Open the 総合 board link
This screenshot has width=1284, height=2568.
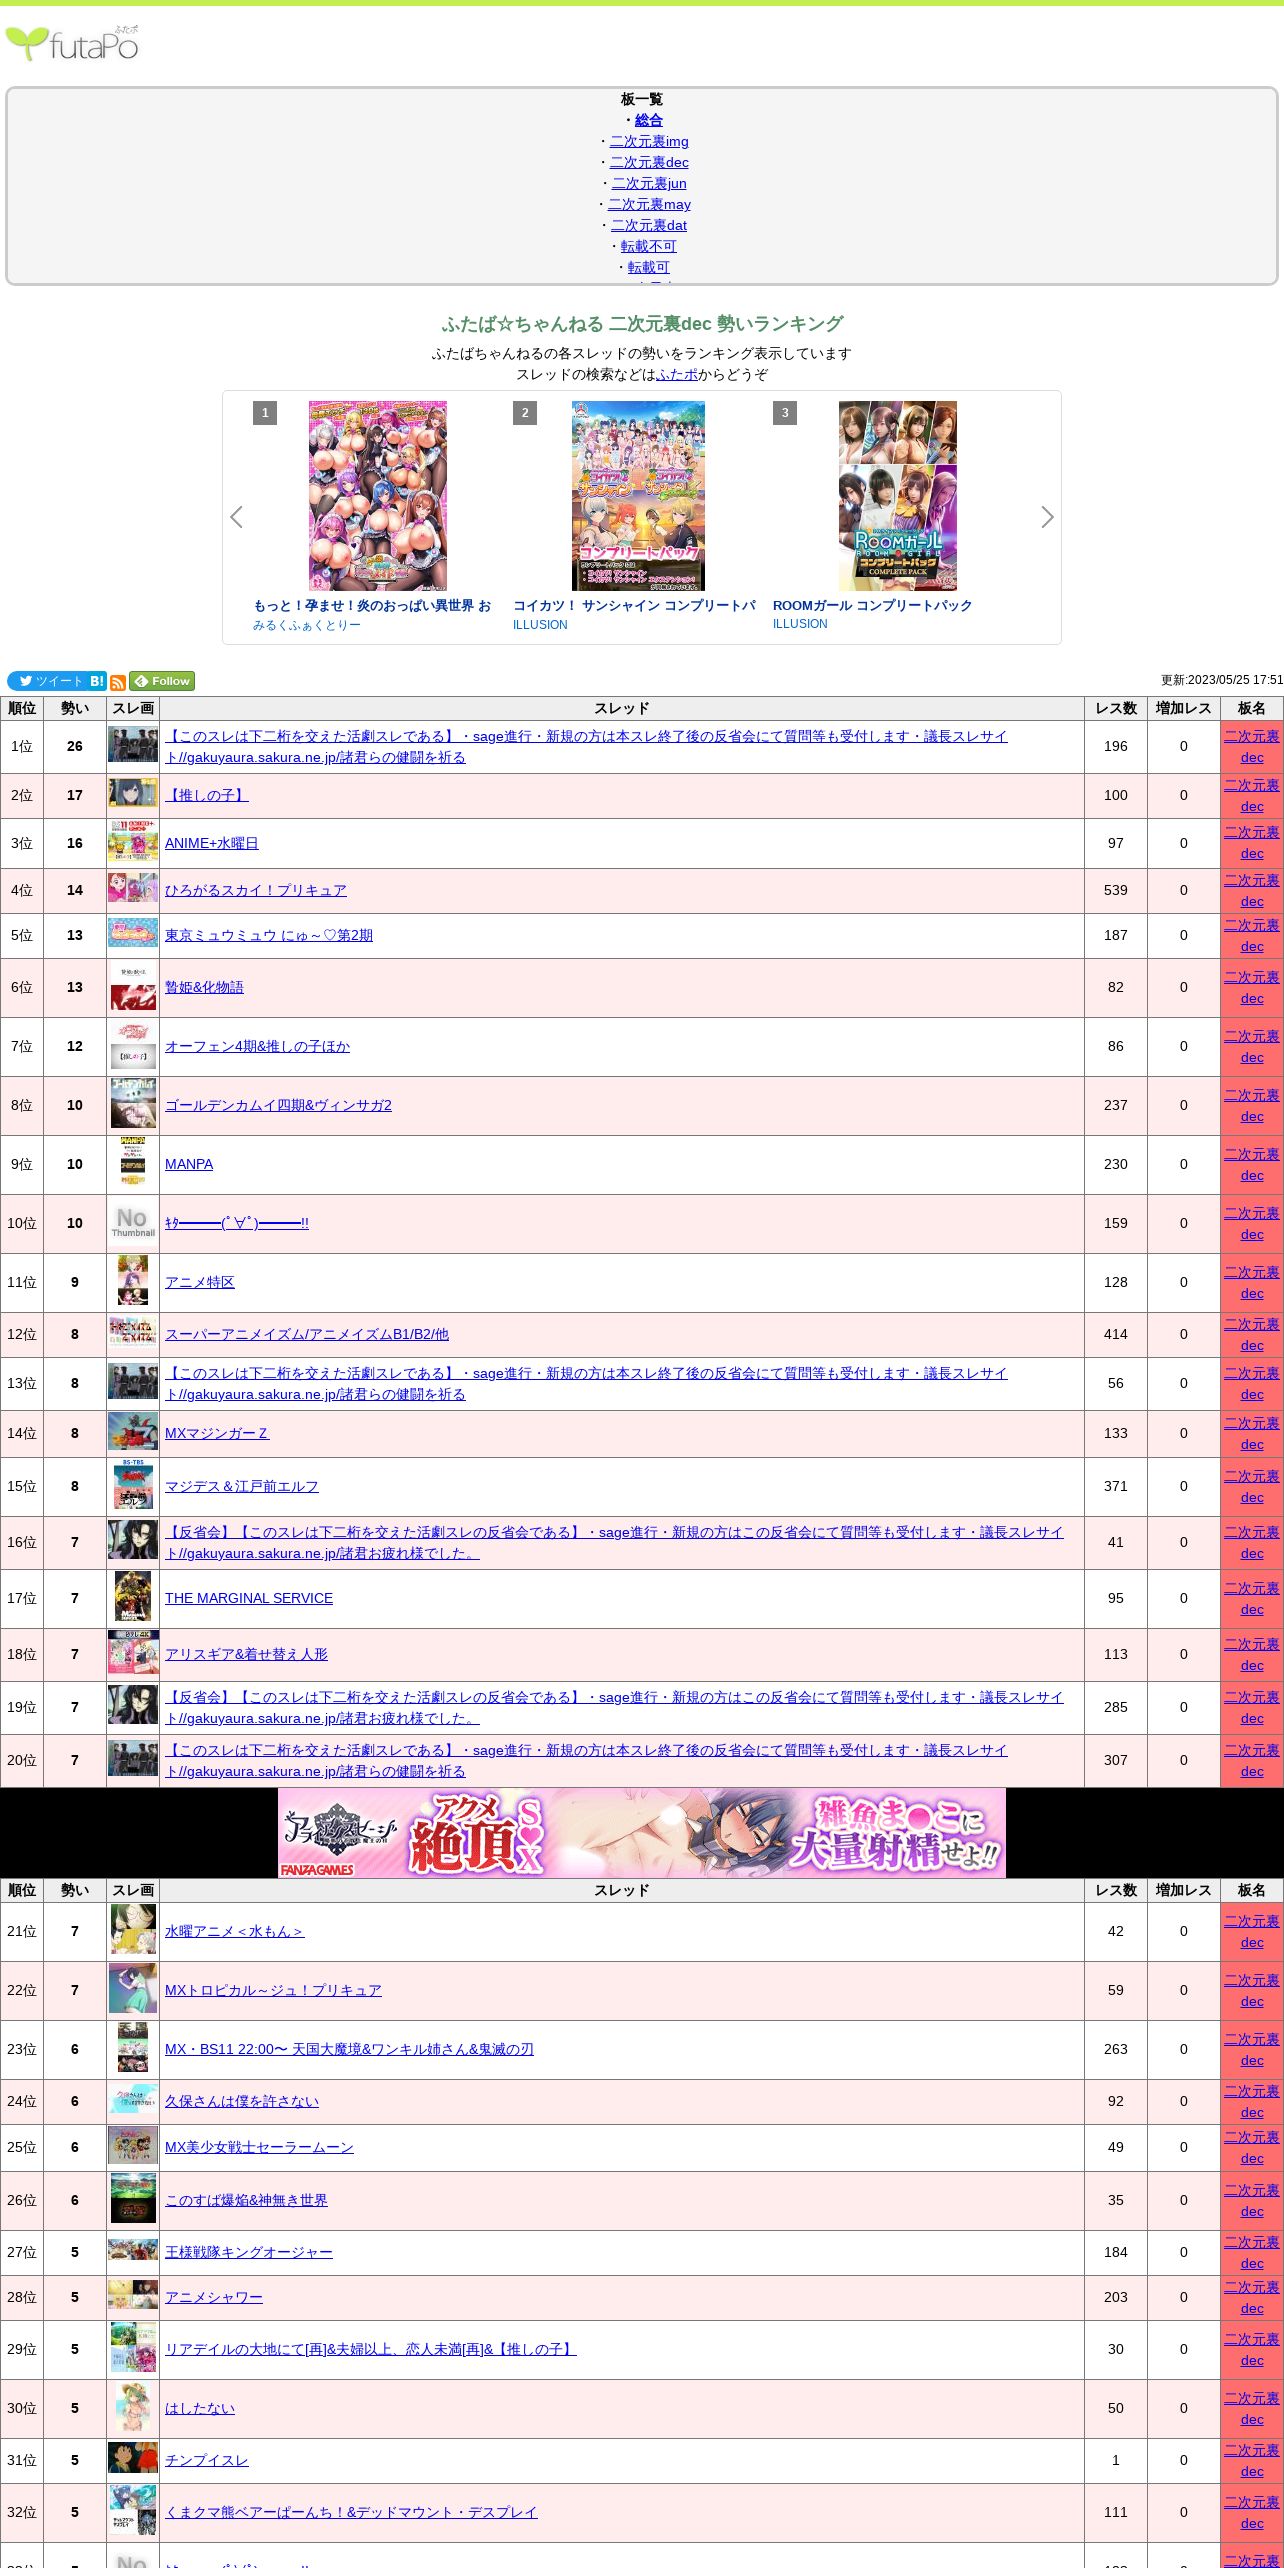649,120
